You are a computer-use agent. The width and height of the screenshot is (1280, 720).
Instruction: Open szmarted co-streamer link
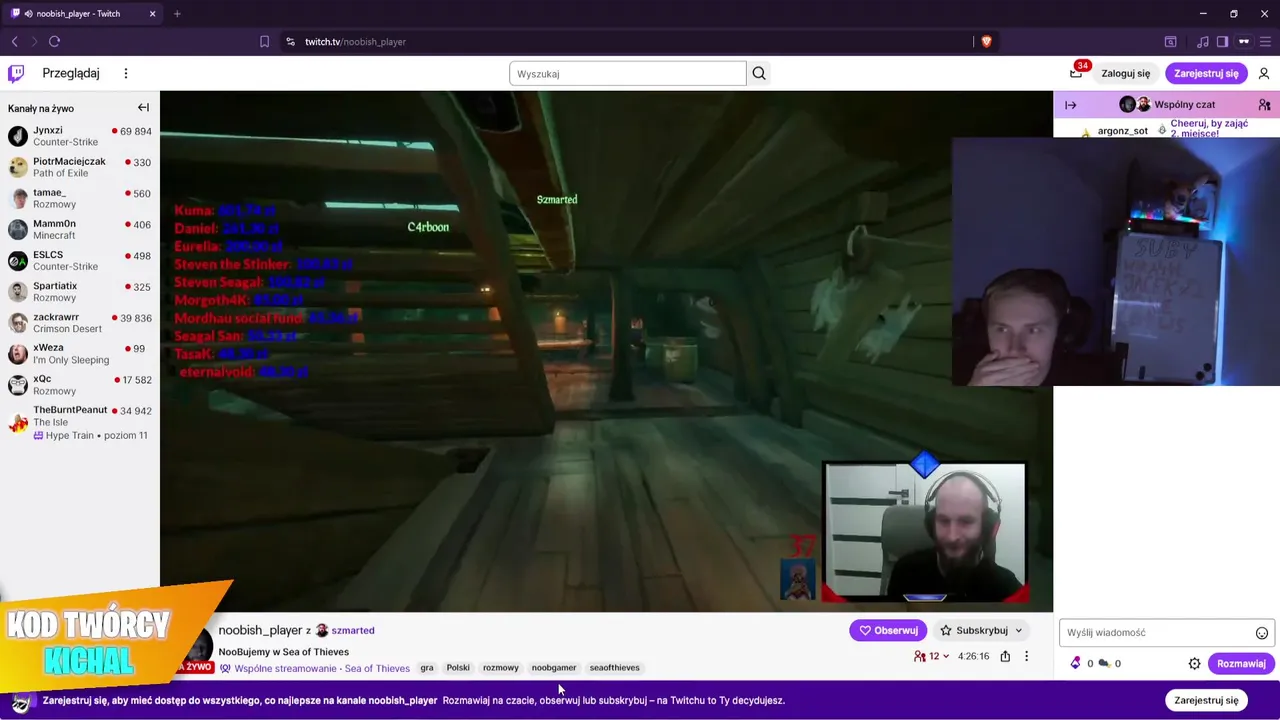click(x=353, y=631)
